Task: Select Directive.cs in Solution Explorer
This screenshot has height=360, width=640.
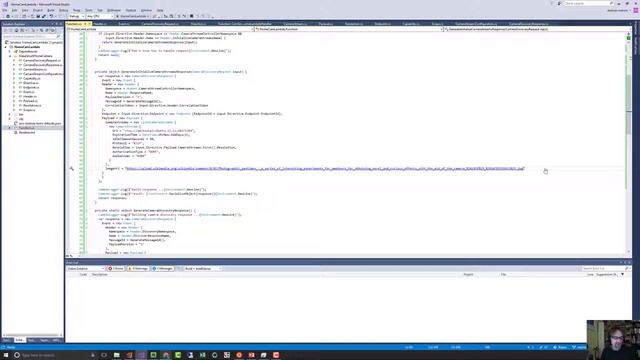Action: coord(31,83)
